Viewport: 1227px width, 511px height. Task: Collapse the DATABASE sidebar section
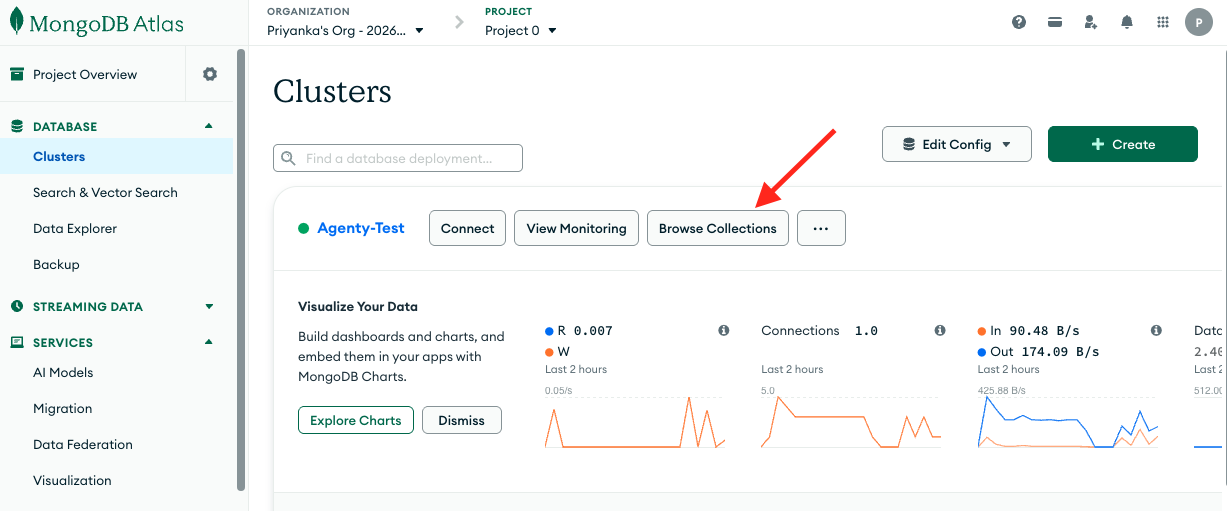(x=209, y=126)
